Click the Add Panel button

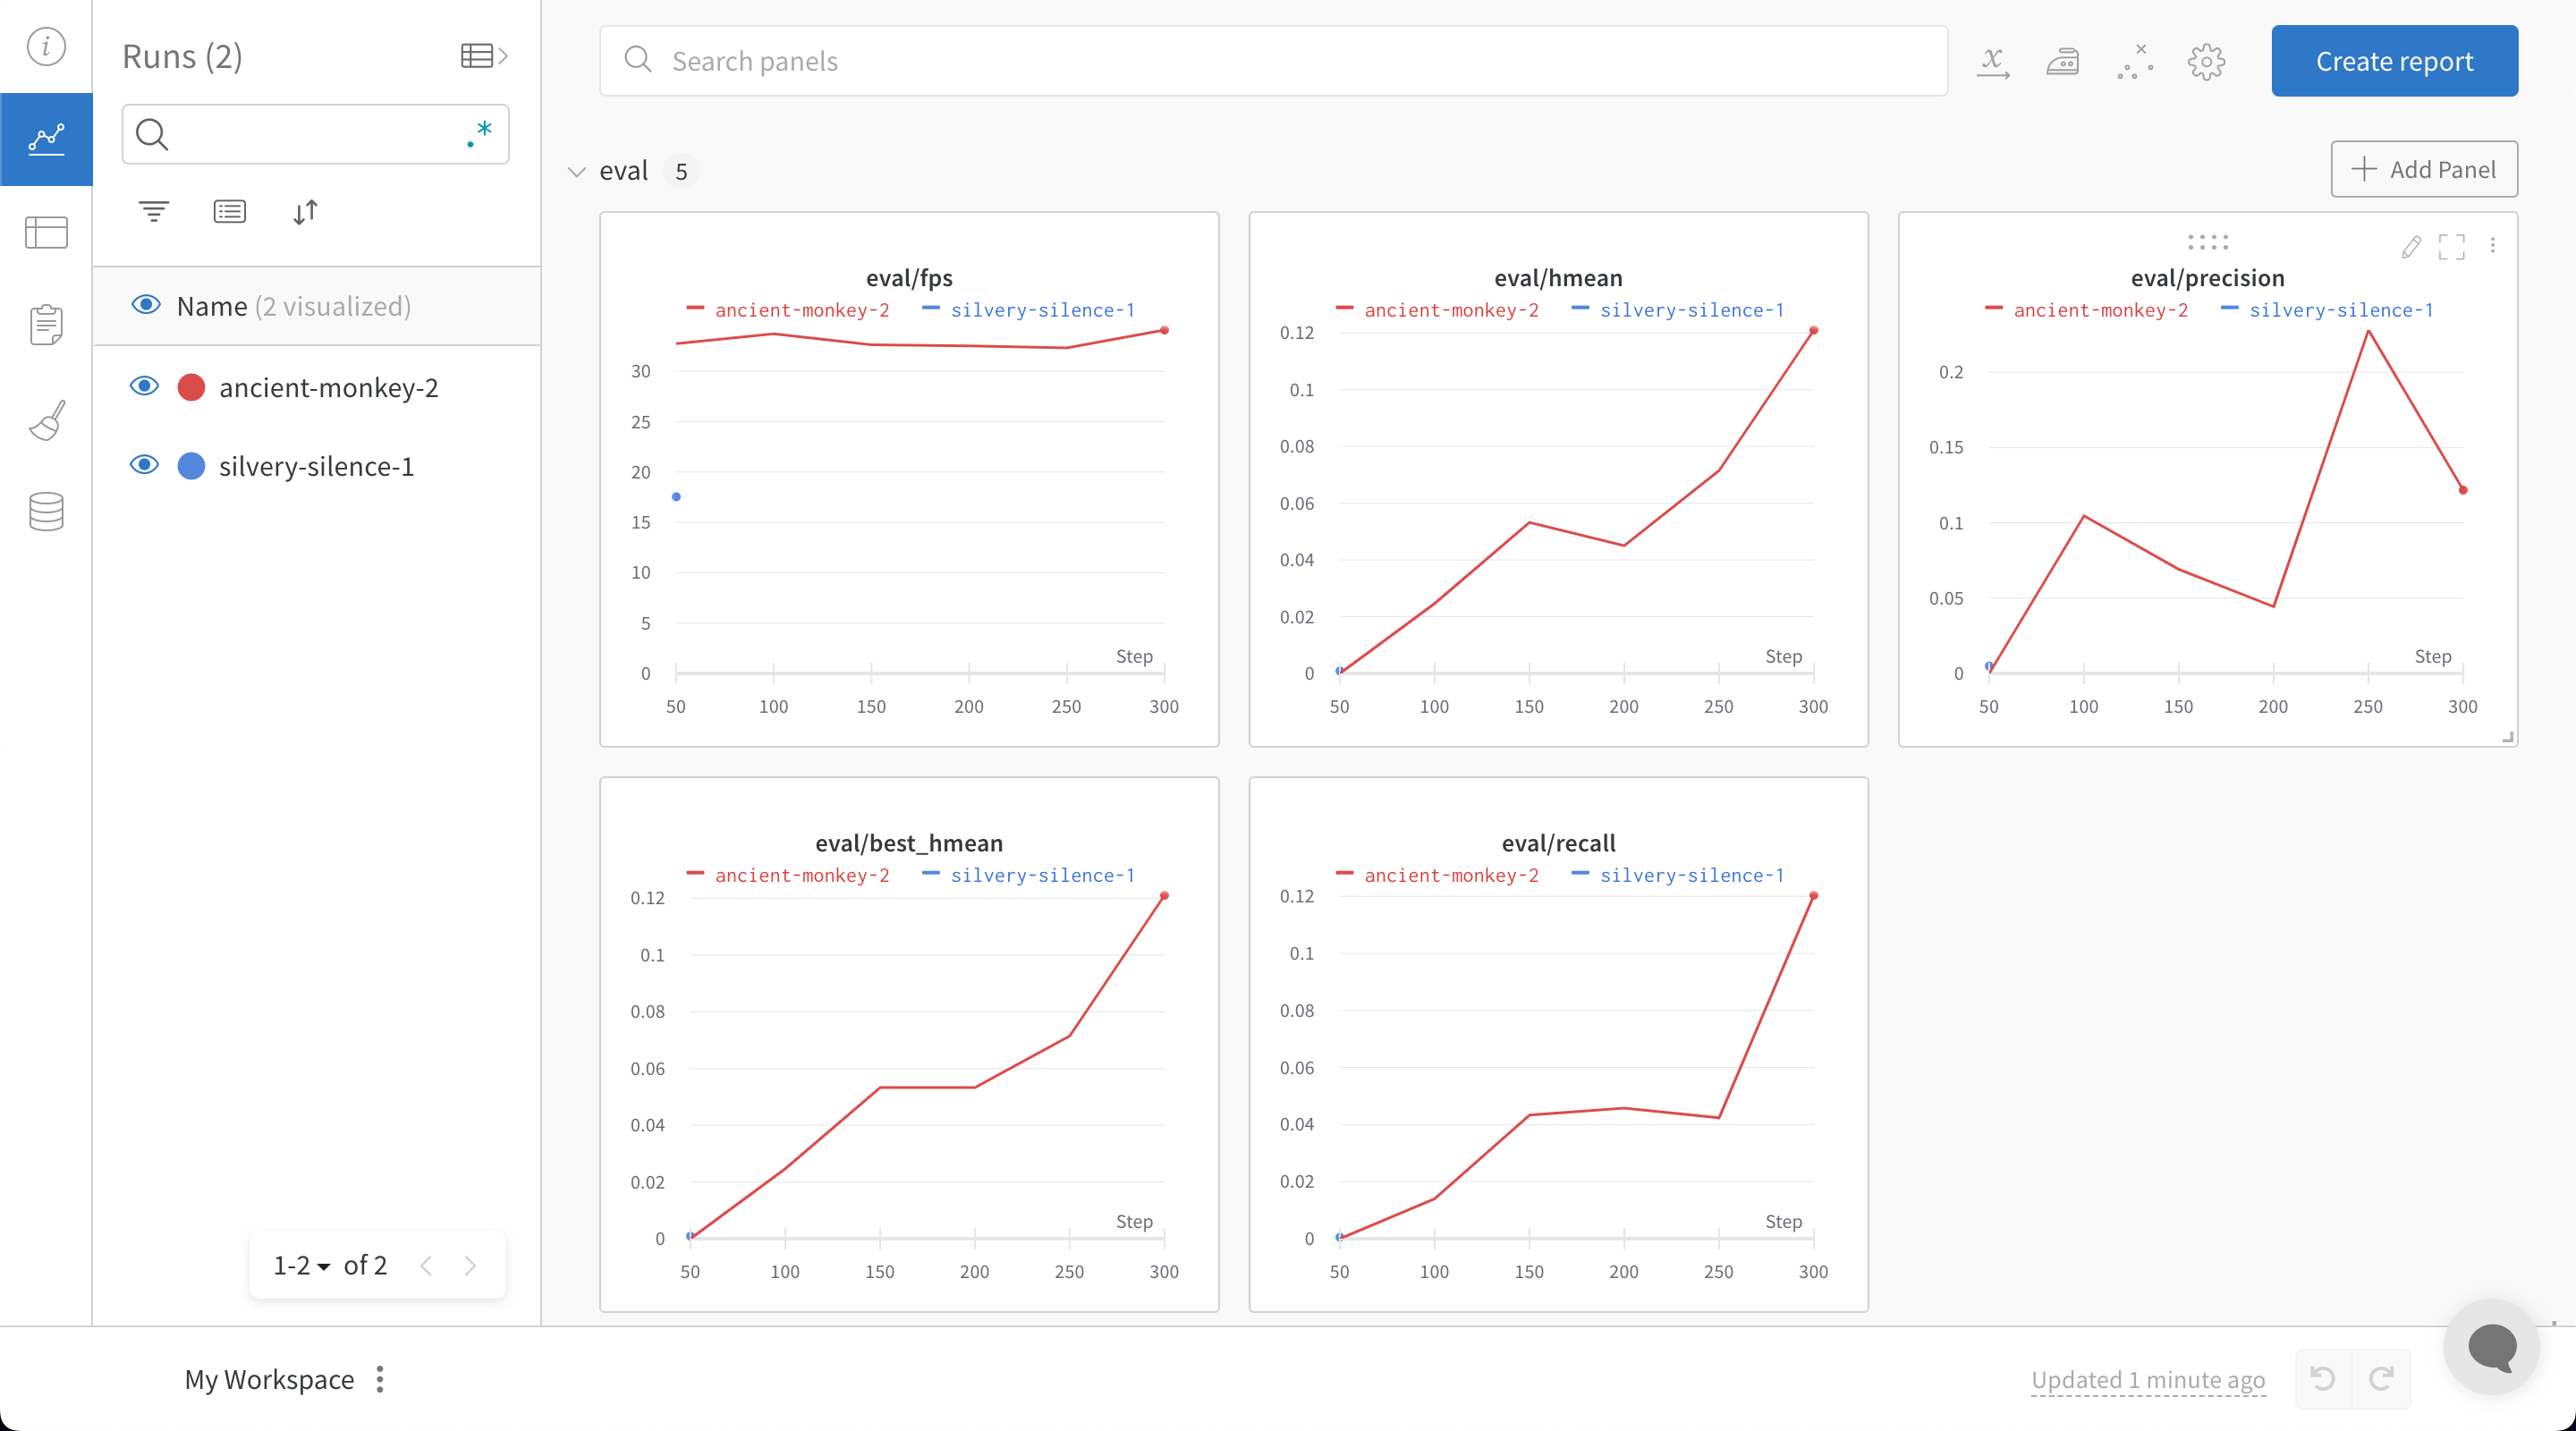click(2423, 169)
